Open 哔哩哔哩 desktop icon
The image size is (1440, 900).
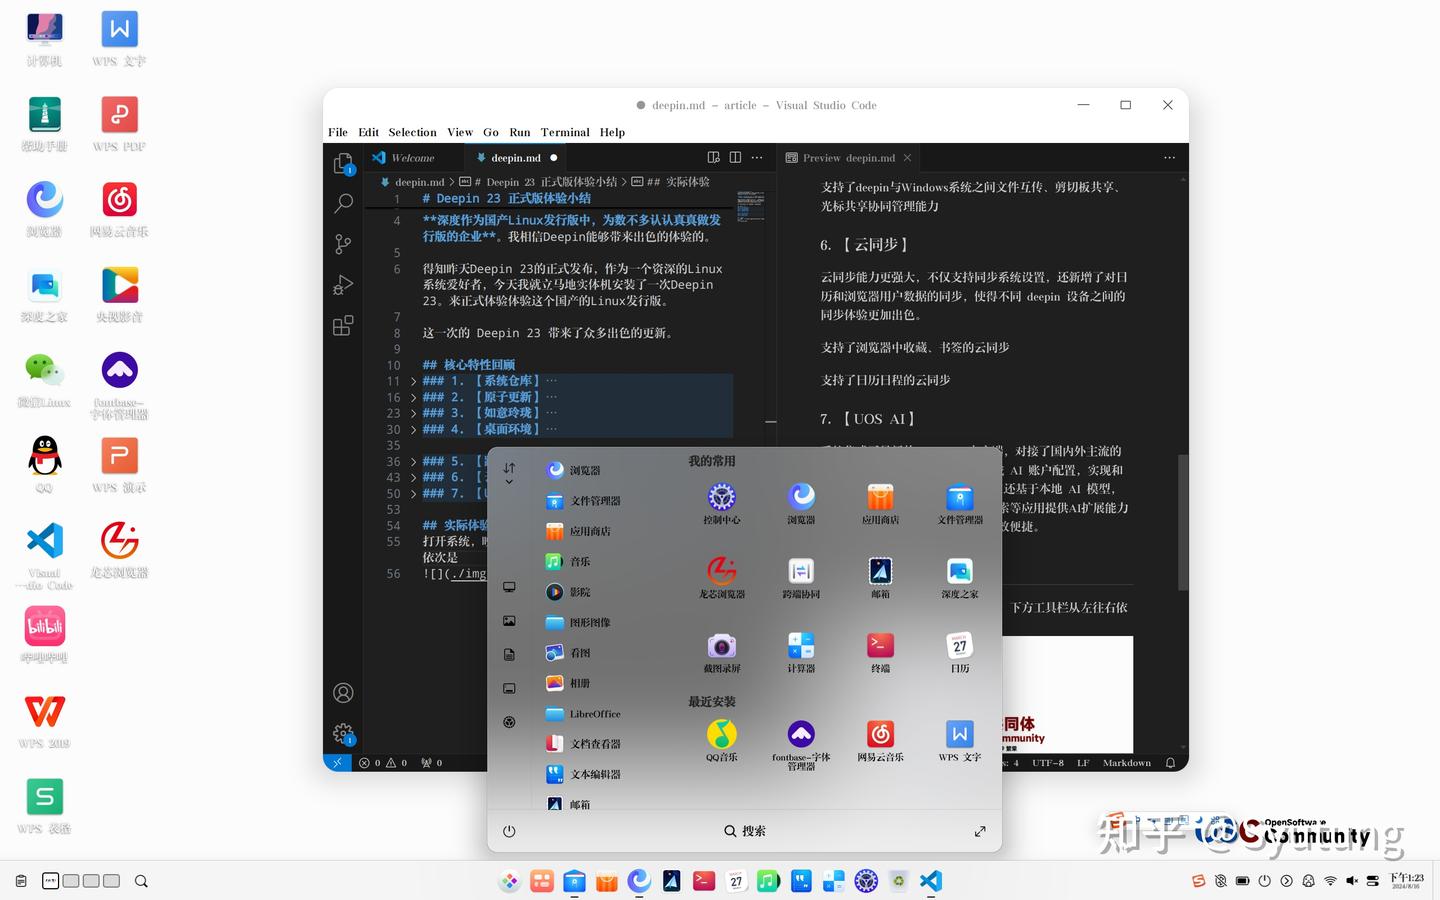(44, 636)
